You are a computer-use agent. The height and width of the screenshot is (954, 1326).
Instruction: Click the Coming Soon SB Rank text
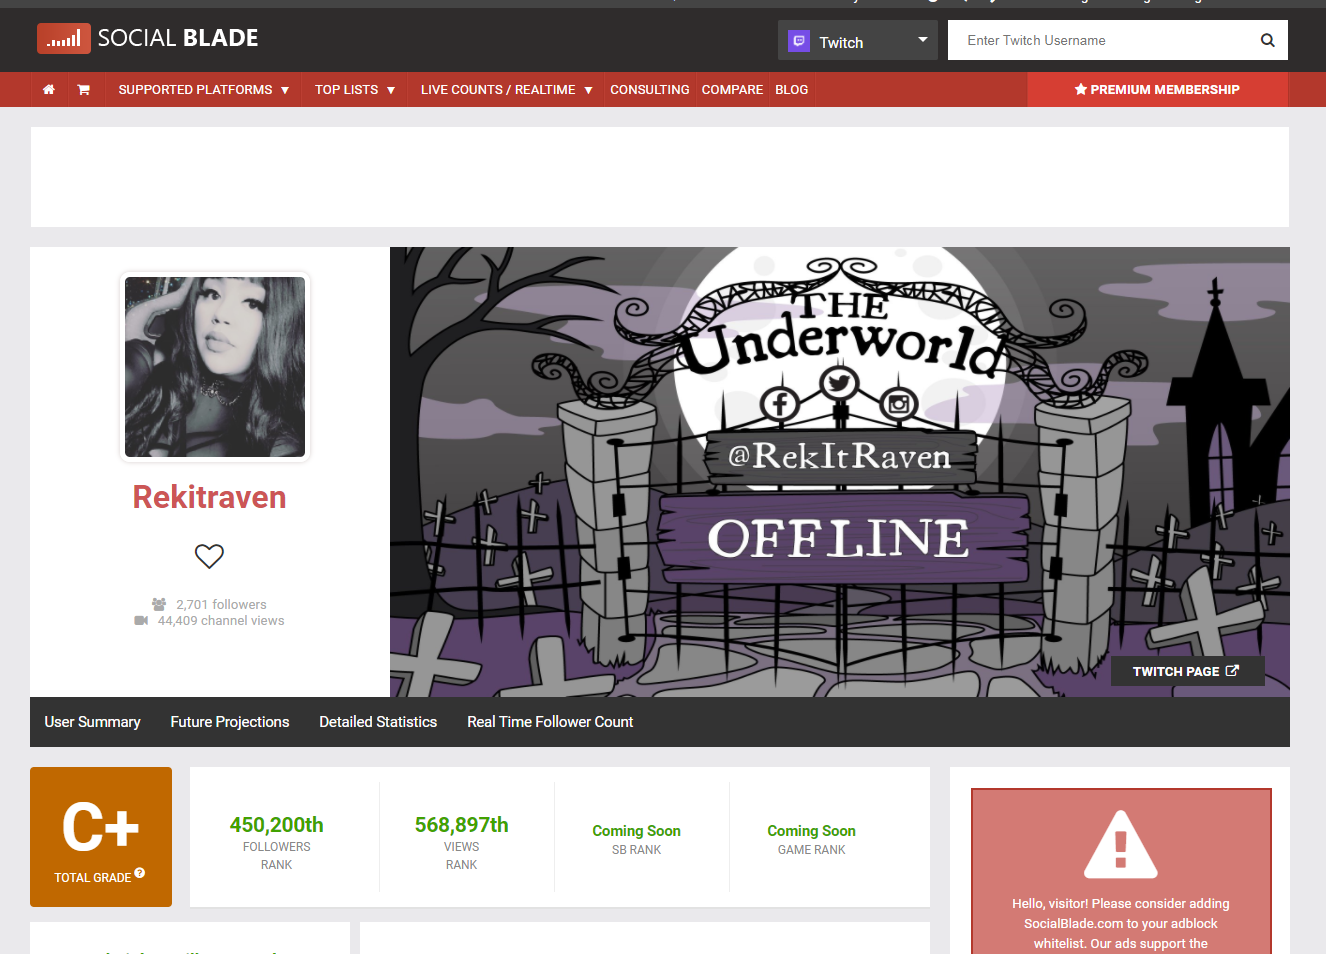click(637, 831)
